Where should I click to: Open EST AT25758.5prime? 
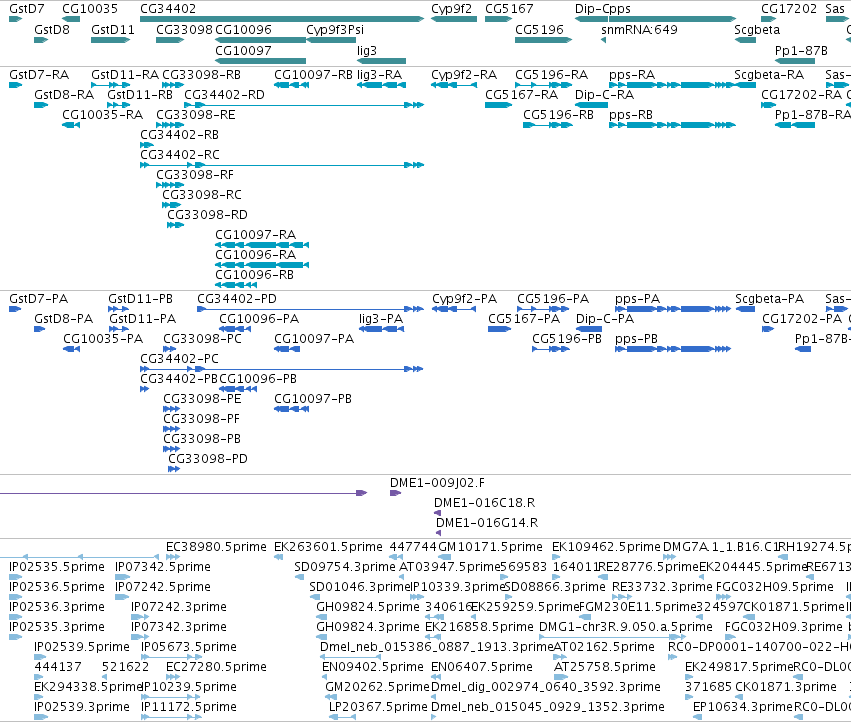(605, 667)
